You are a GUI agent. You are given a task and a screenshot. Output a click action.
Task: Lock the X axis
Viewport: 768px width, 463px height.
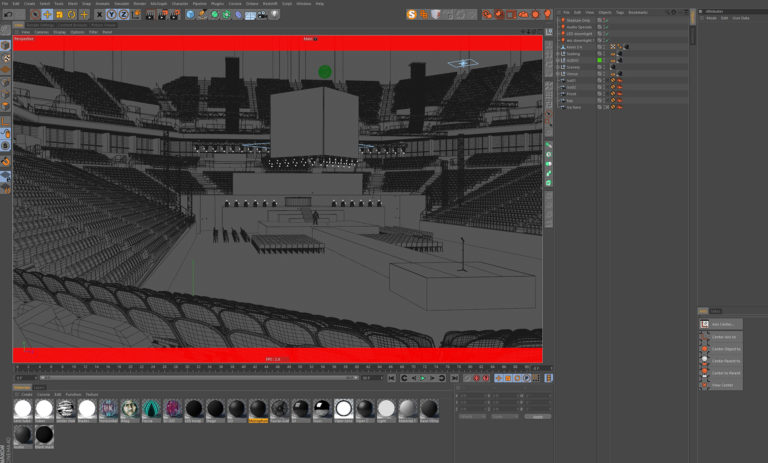99,15
